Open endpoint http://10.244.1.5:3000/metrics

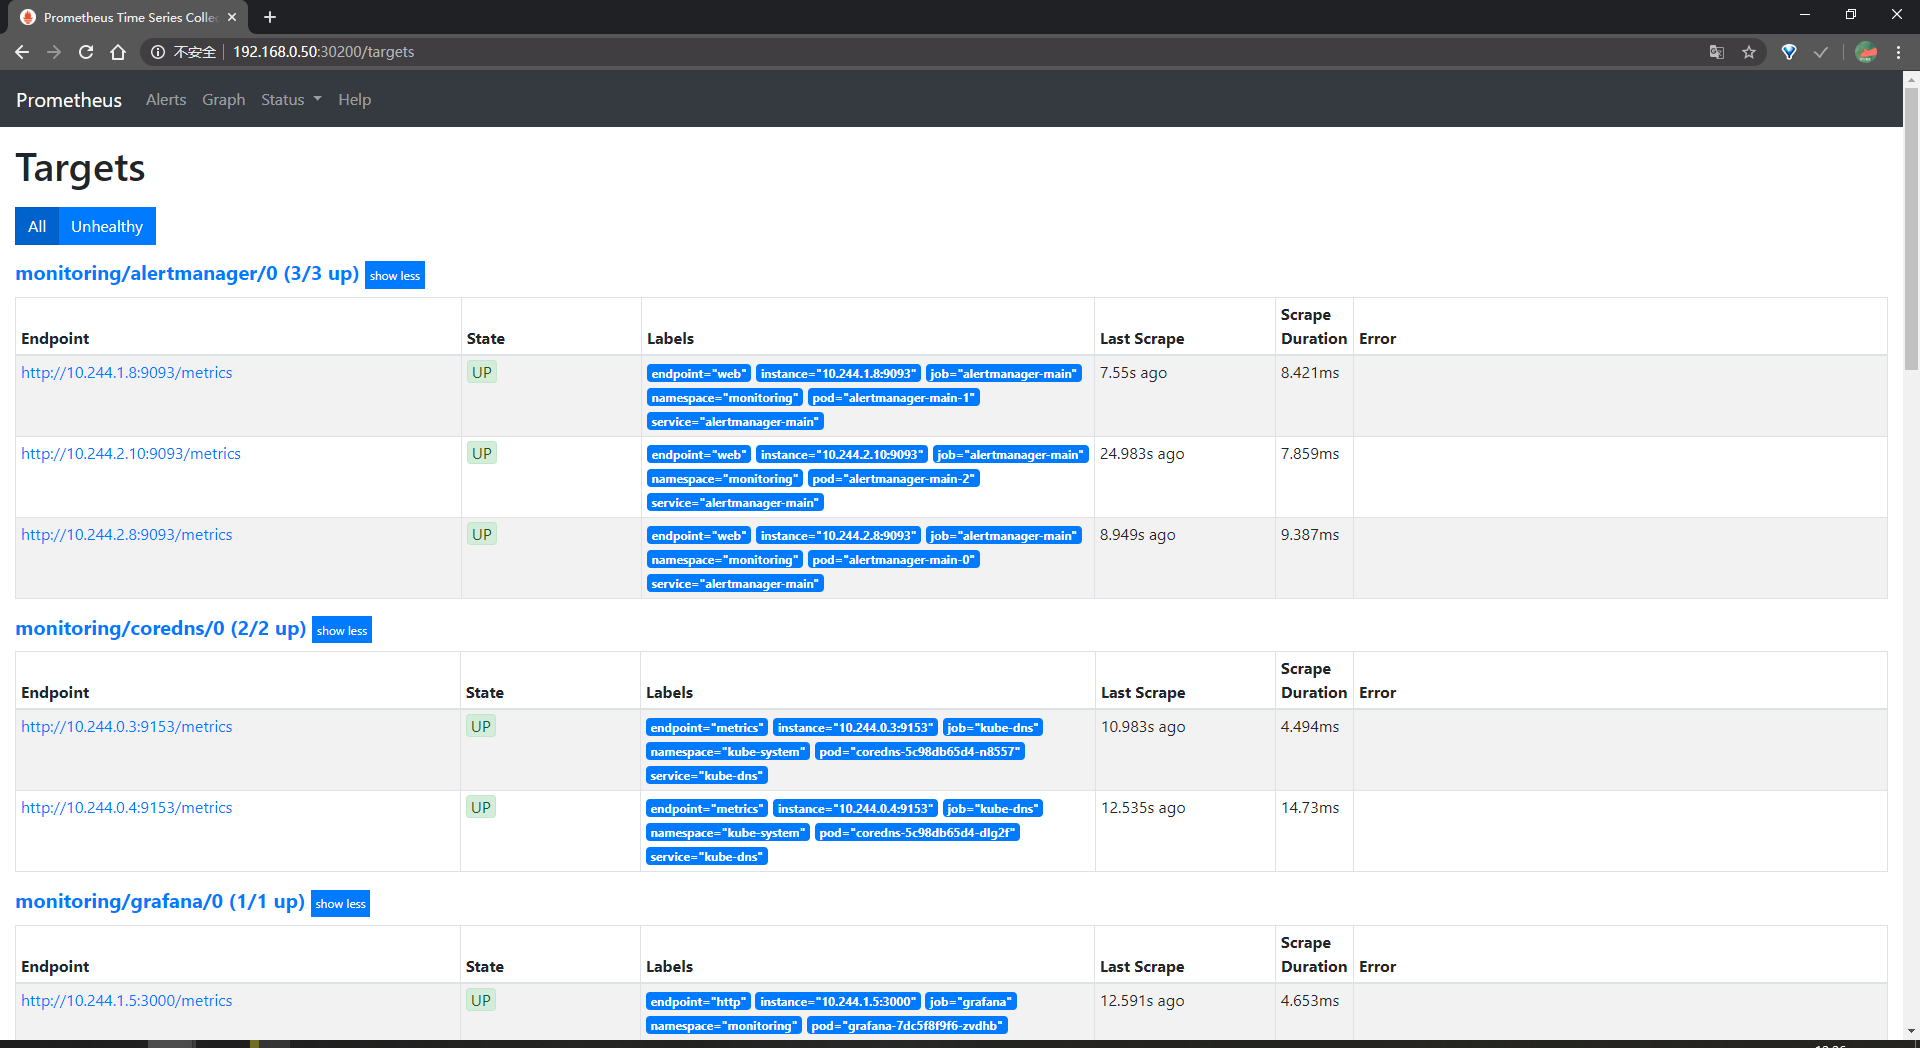tap(127, 1001)
